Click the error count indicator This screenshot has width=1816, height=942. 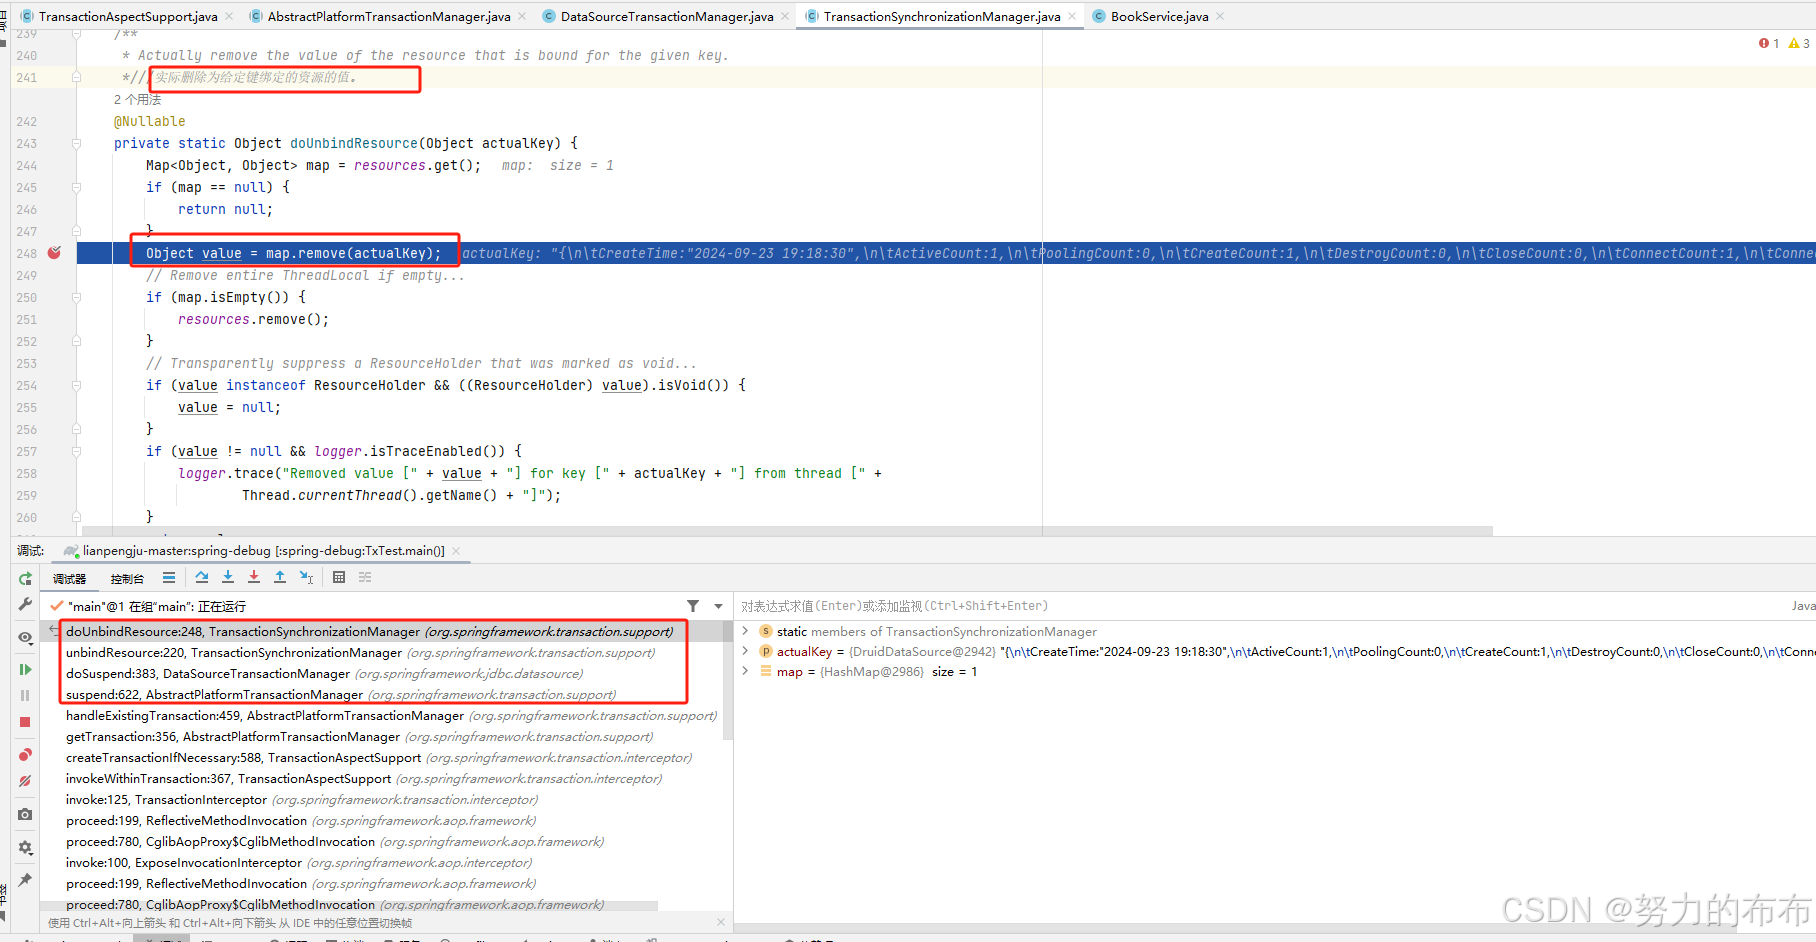[1768, 43]
